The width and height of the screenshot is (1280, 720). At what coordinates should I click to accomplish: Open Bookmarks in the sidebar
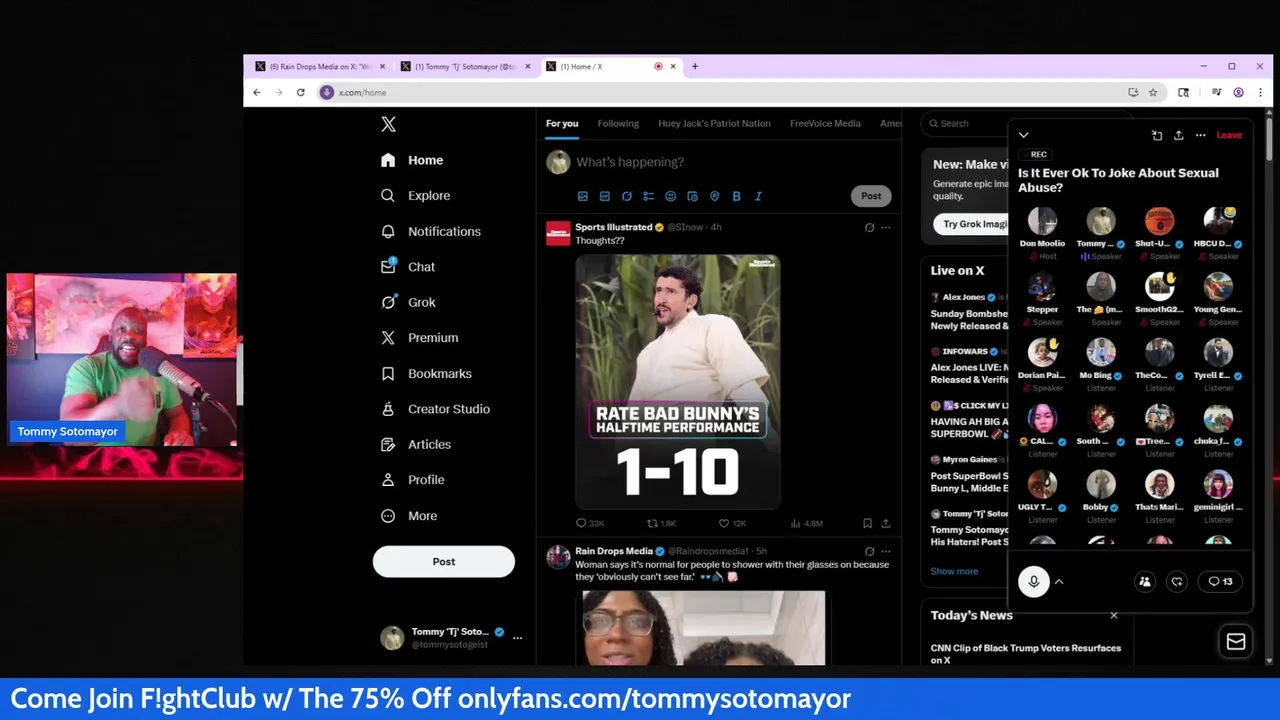[425, 373]
